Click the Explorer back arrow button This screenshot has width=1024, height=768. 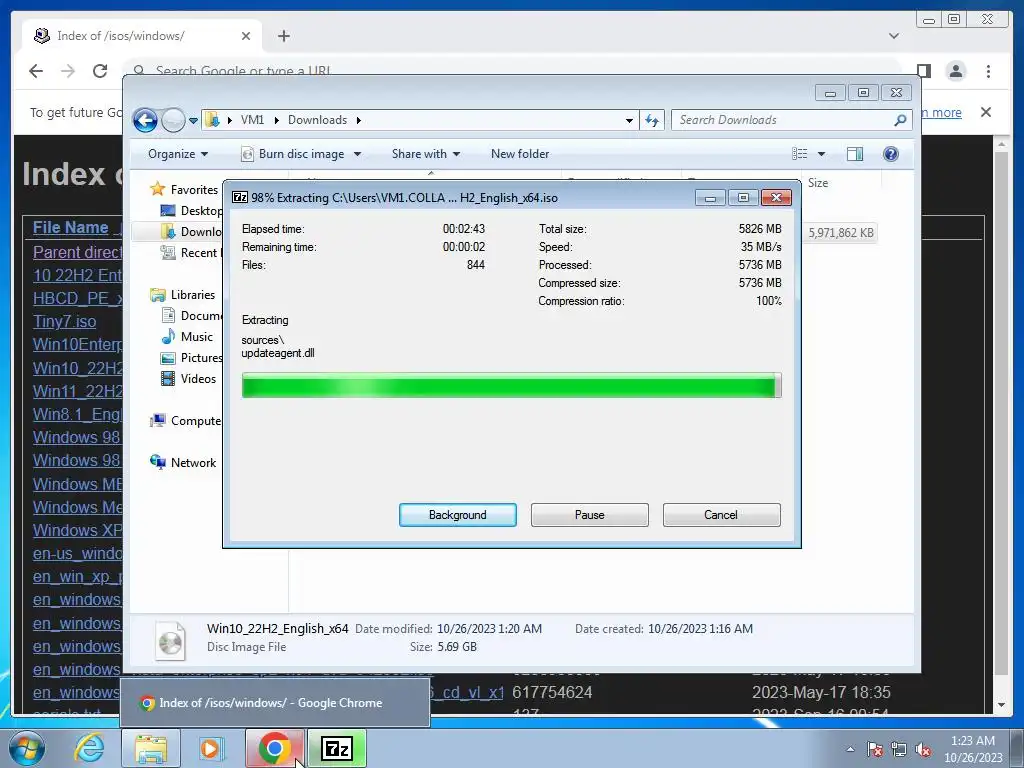coord(145,120)
